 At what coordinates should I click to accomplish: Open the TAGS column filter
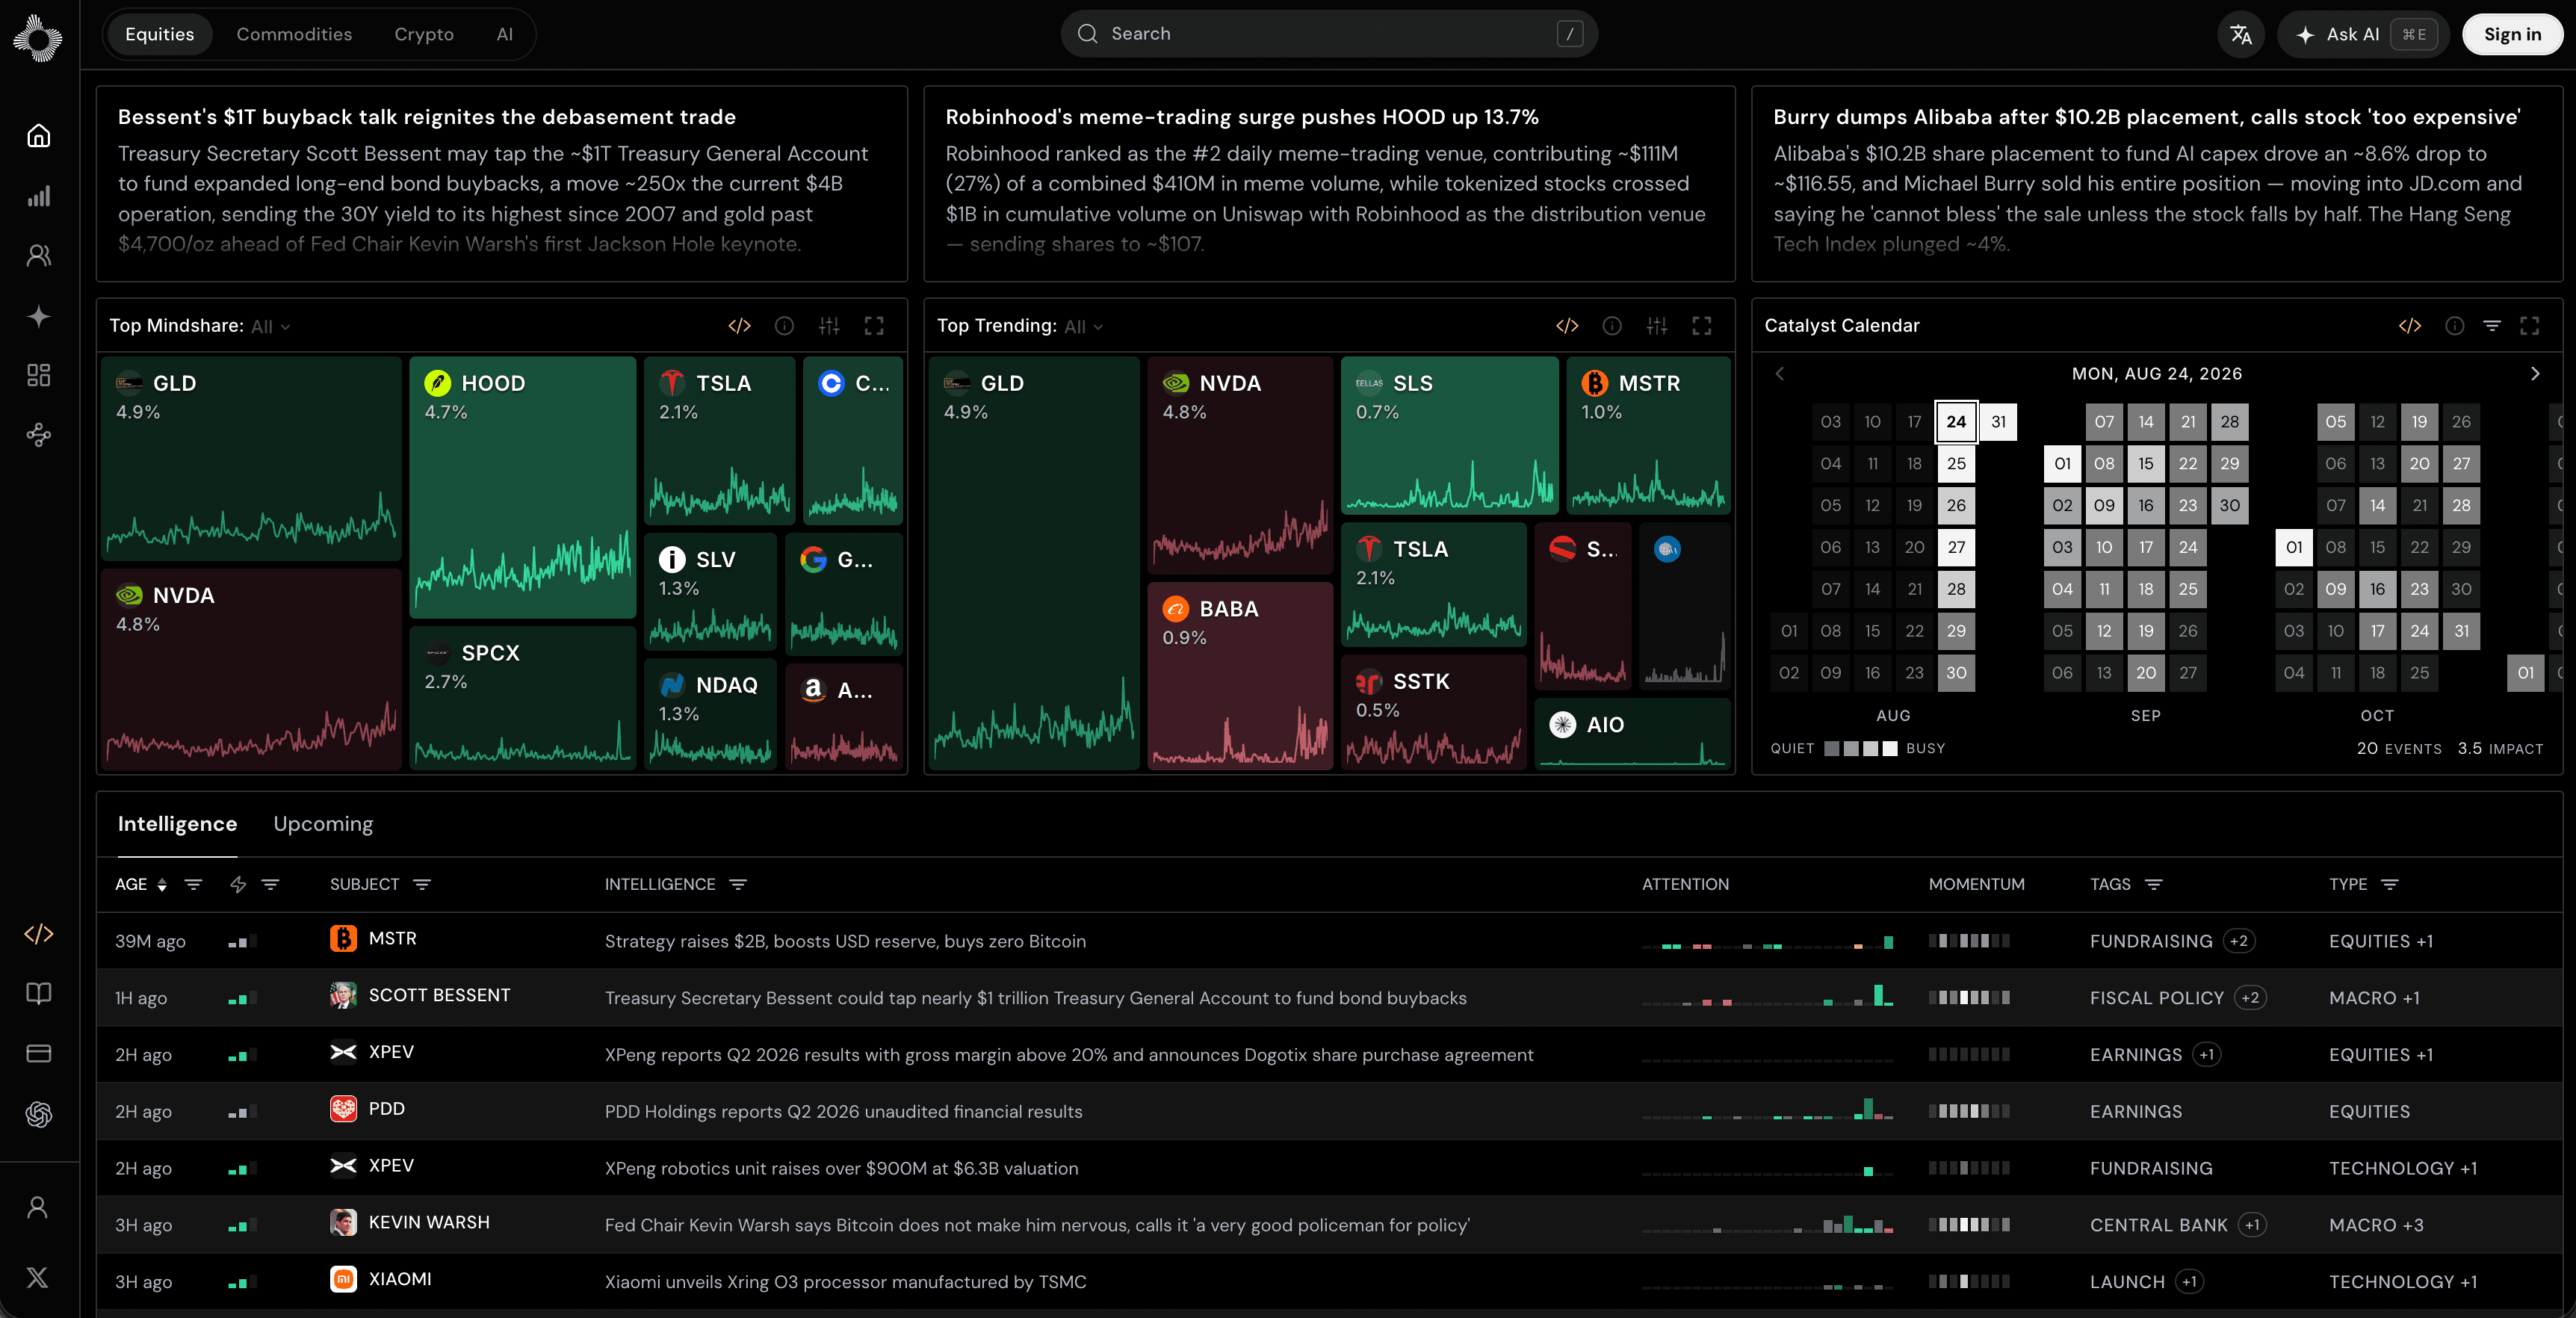[2154, 885]
